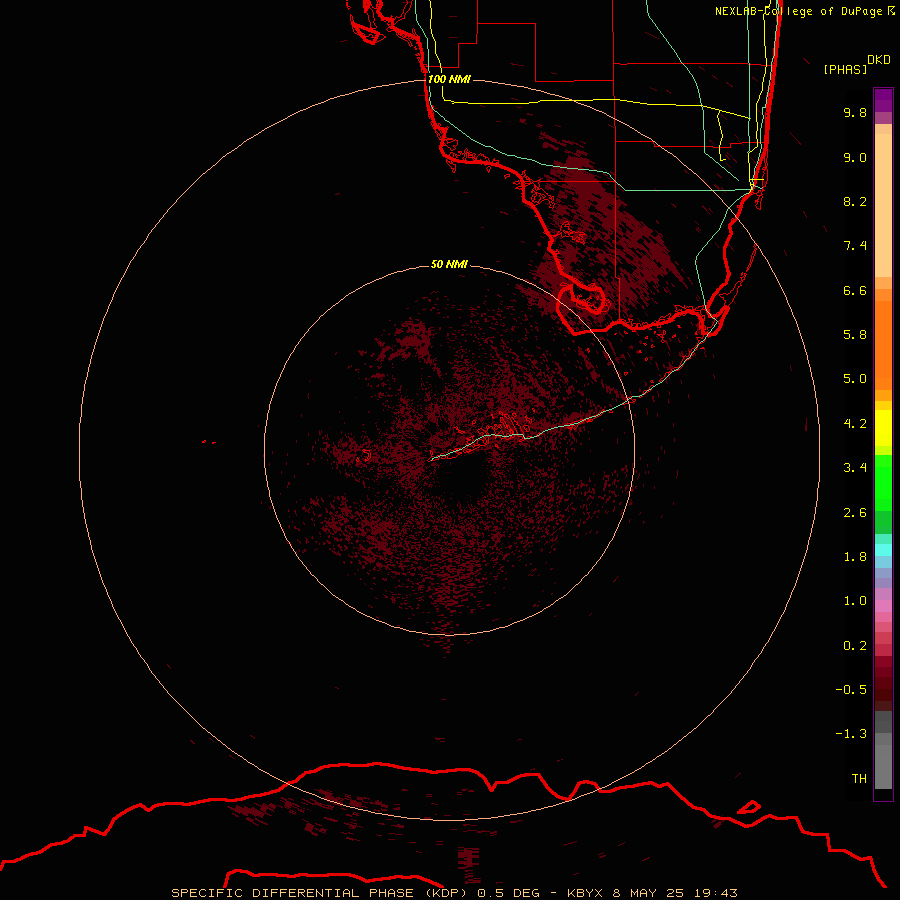Click the 1.8 value on the color scale
This screenshot has height=900, width=900.
coord(855,557)
